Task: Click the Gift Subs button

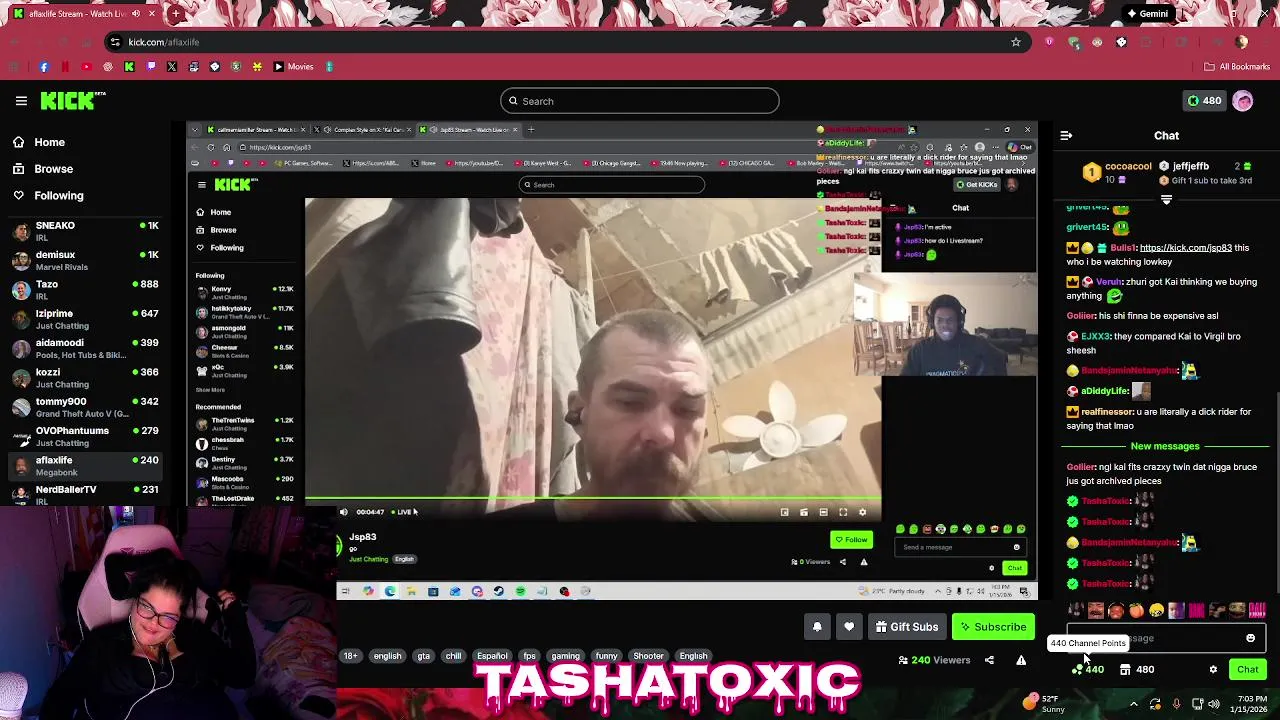Action: pos(907,627)
